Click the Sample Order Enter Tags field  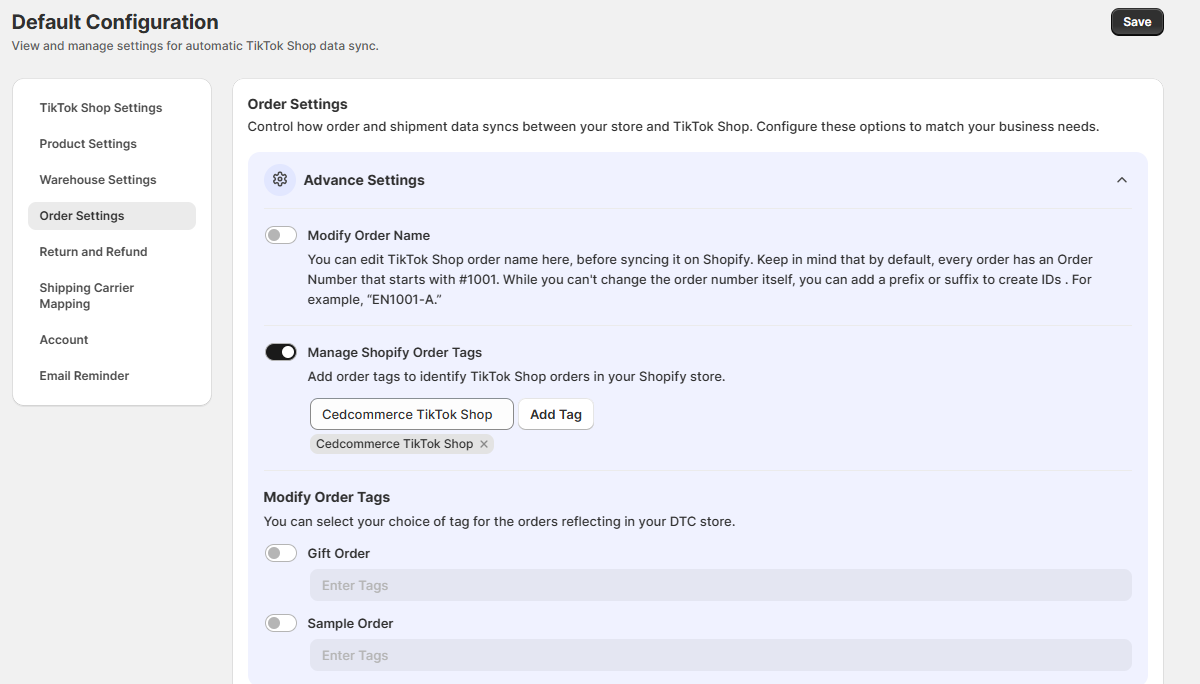[x=720, y=655]
